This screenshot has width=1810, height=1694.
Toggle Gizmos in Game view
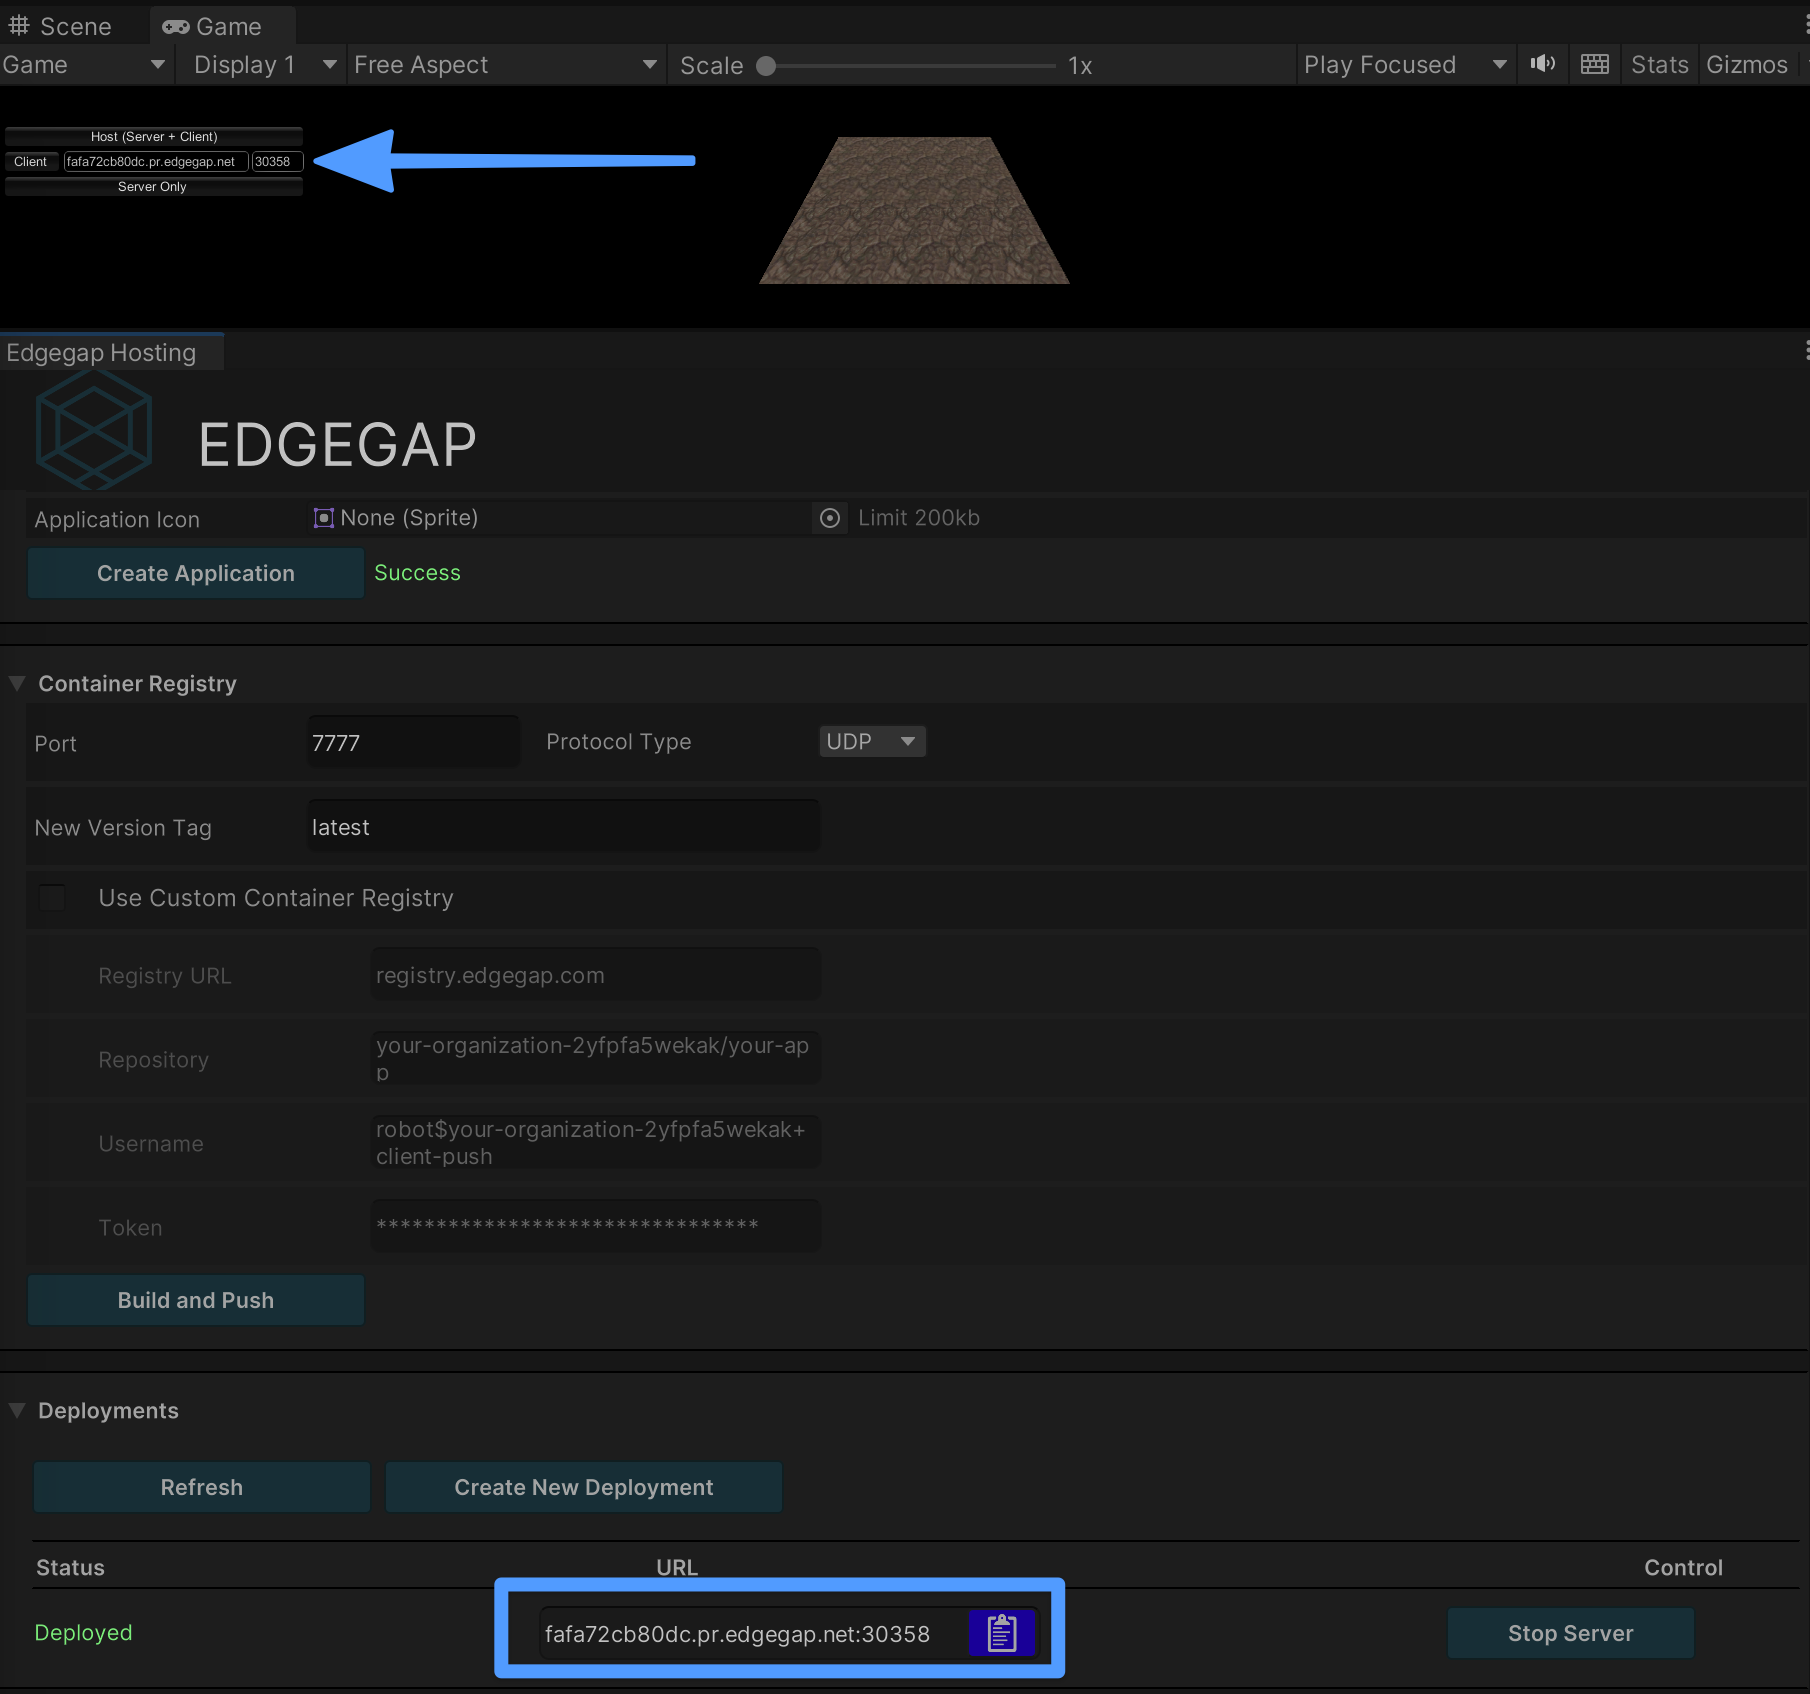(x=1746, y=65)
